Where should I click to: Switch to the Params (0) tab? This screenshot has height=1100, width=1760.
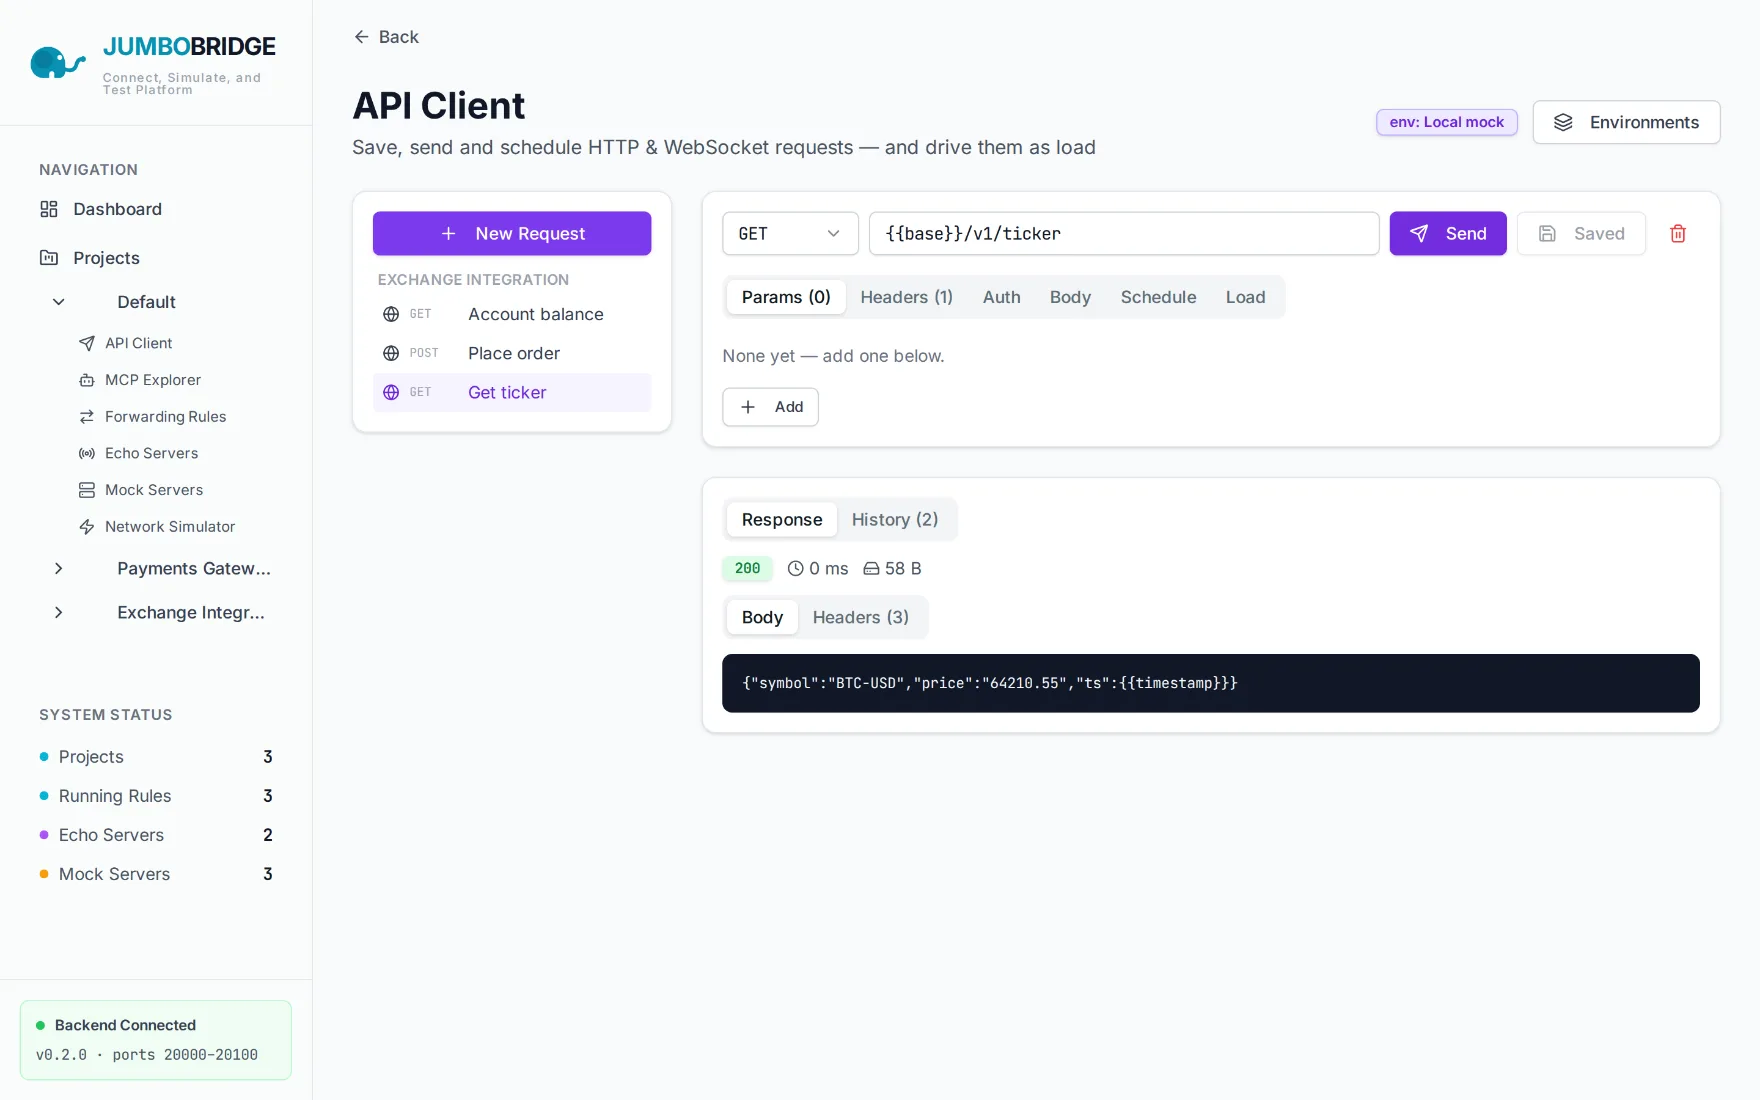click(x=786, y=297)
